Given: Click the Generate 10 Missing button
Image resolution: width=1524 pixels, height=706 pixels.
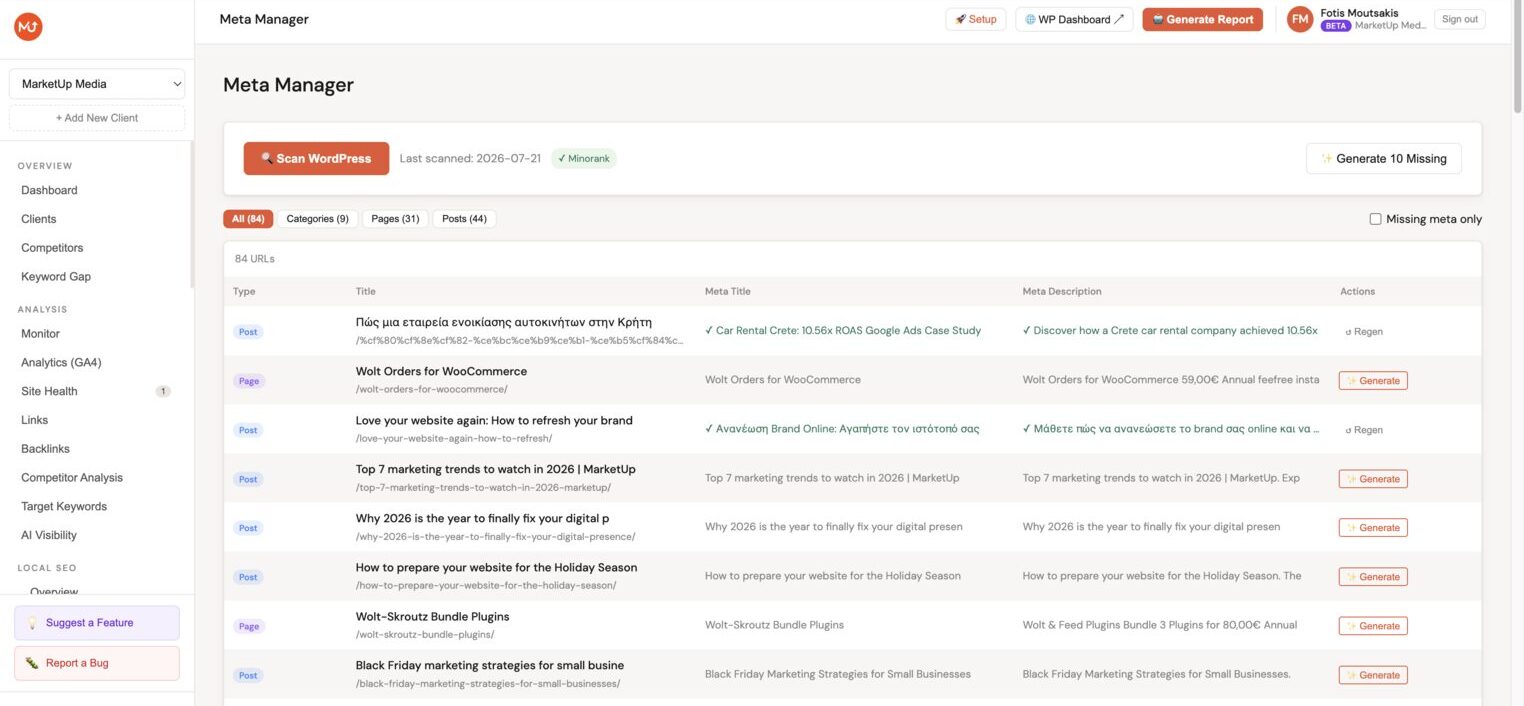Looking at the screenshot, I should point(1383,158).
